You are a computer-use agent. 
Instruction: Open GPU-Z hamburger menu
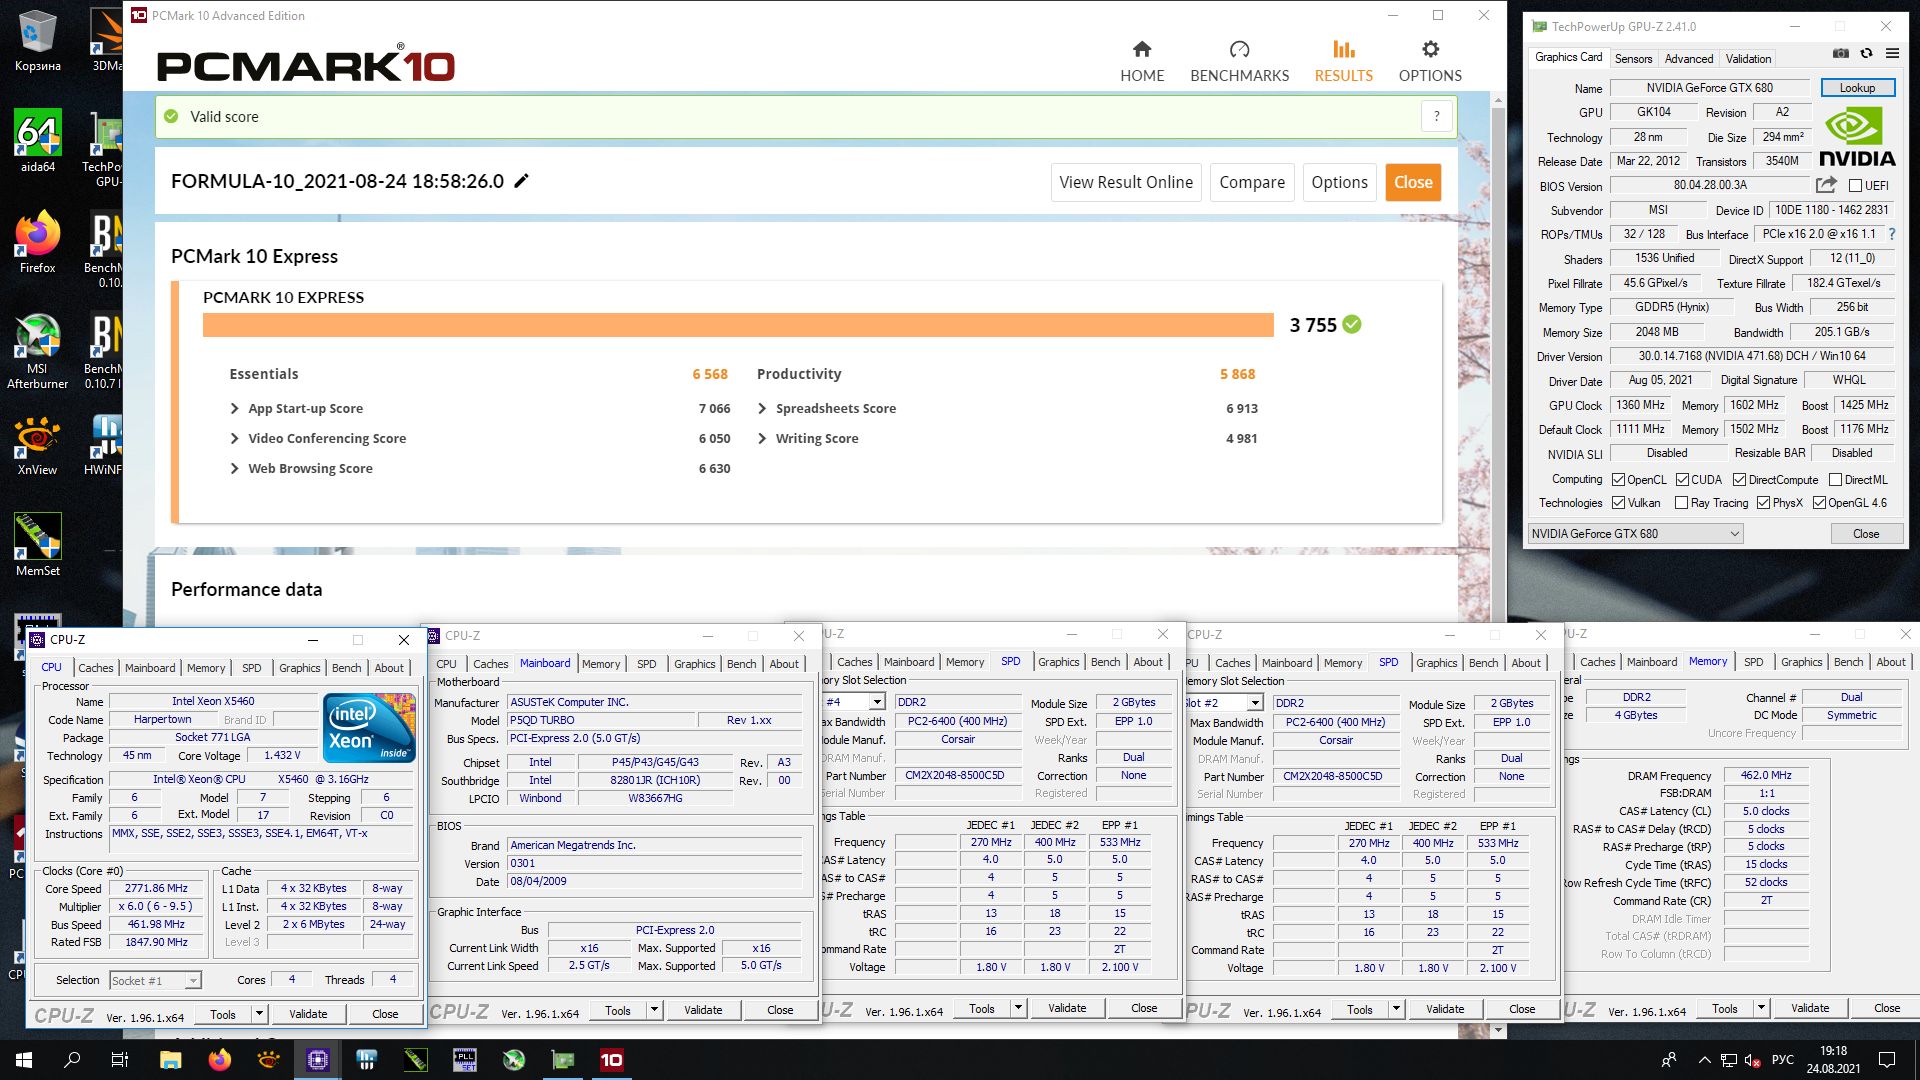pyautogui.click(x=1892, y=53)
